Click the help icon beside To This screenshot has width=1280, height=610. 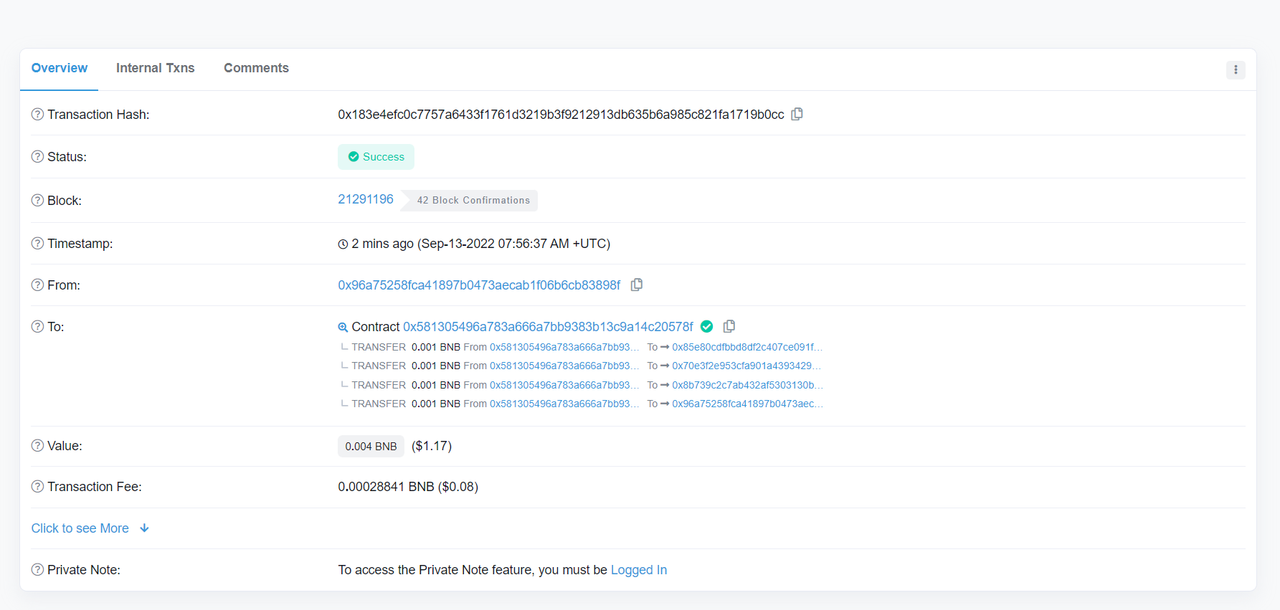point(38,327)
